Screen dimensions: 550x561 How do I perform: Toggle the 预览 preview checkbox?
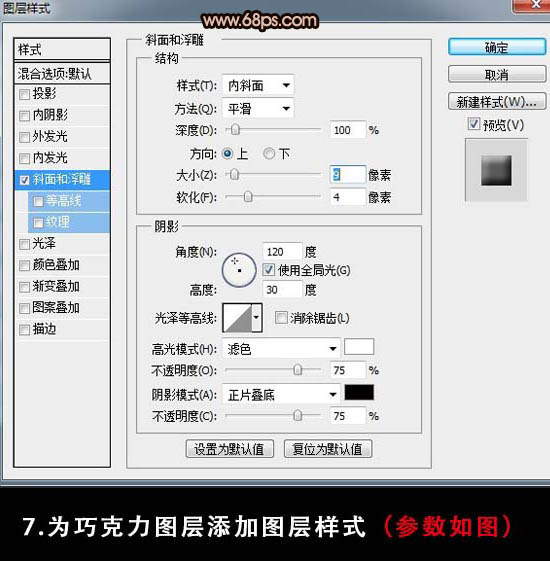473,124
